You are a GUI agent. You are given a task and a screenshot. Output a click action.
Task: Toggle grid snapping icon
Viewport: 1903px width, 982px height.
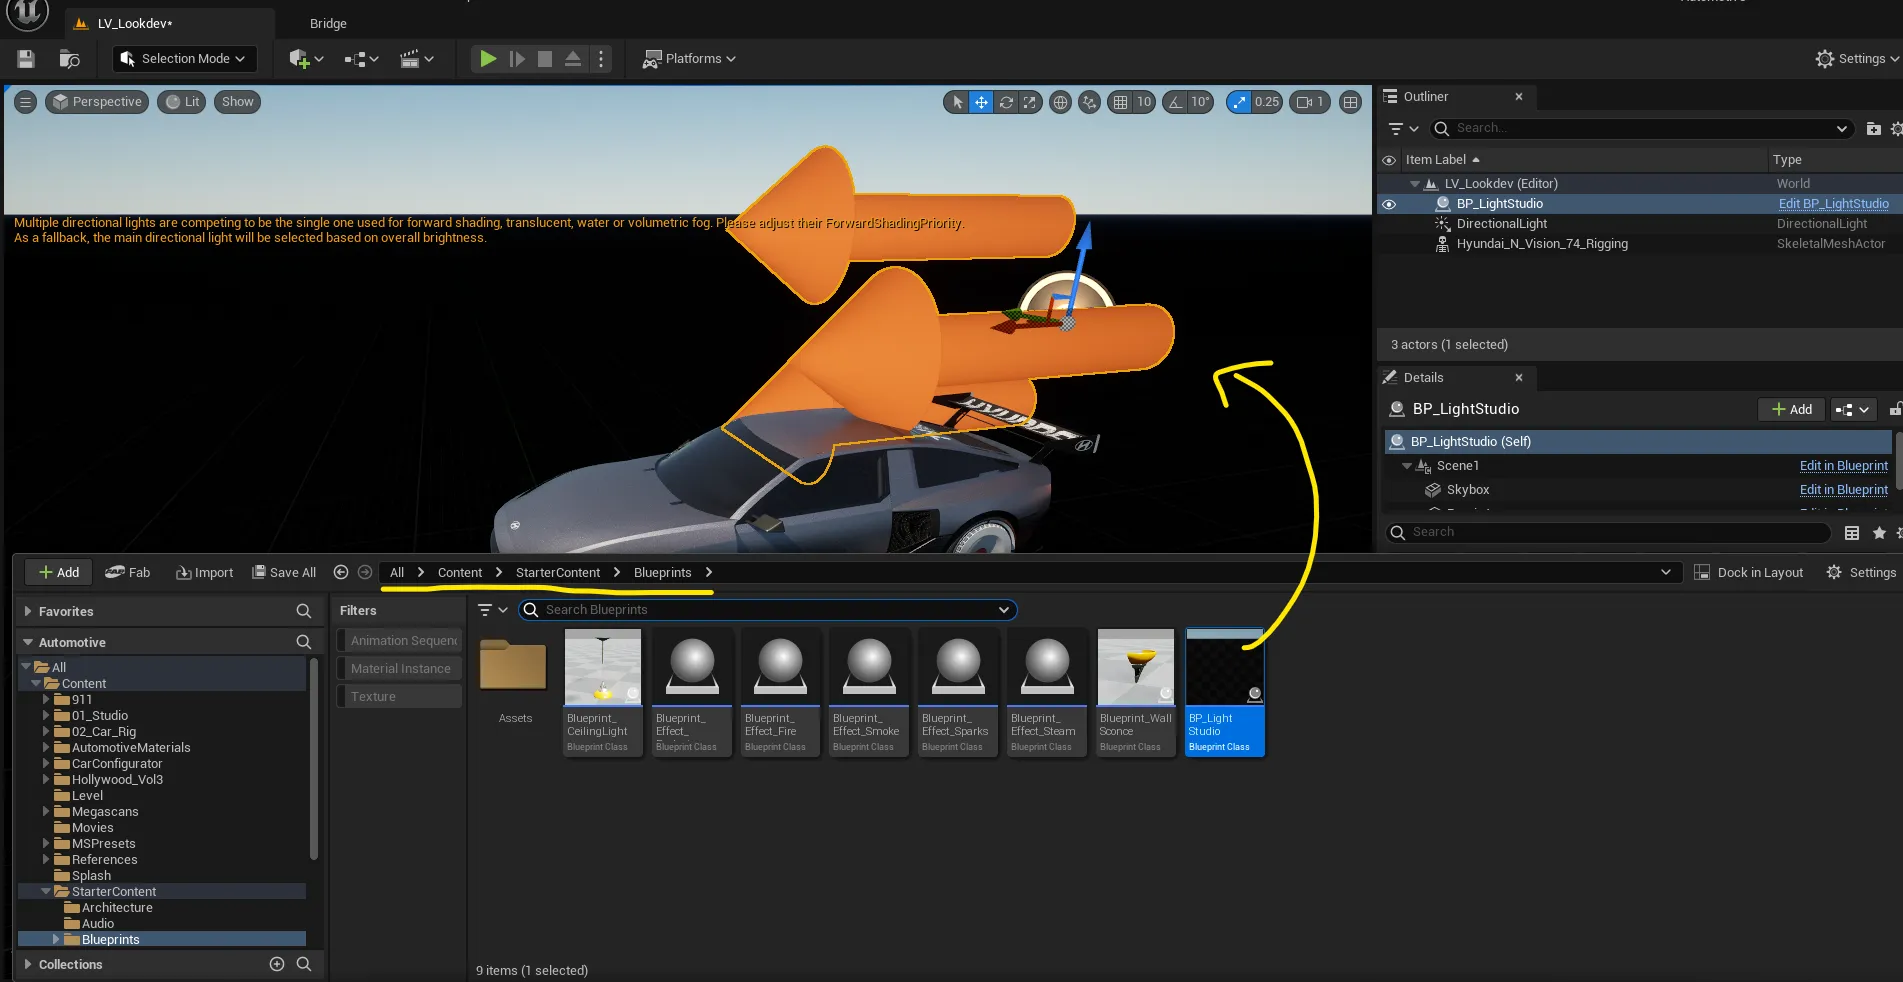coord(1120,102)
